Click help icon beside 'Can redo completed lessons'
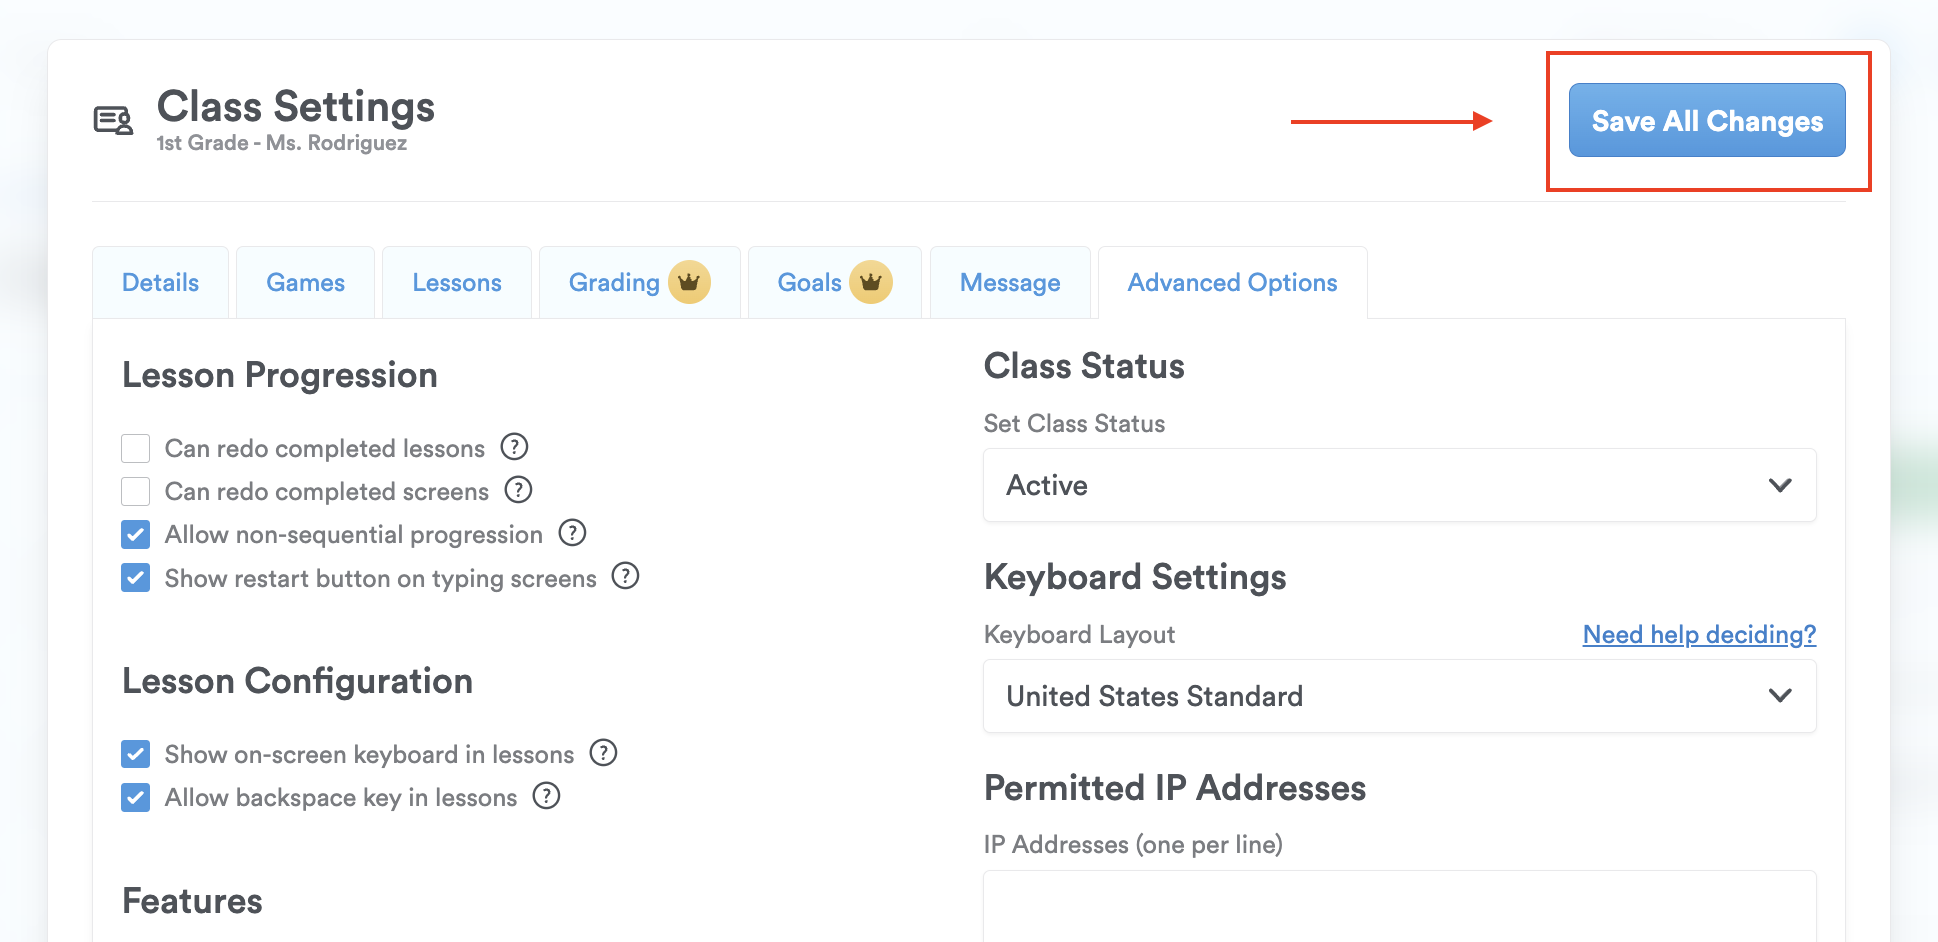 tap(514, 446)
